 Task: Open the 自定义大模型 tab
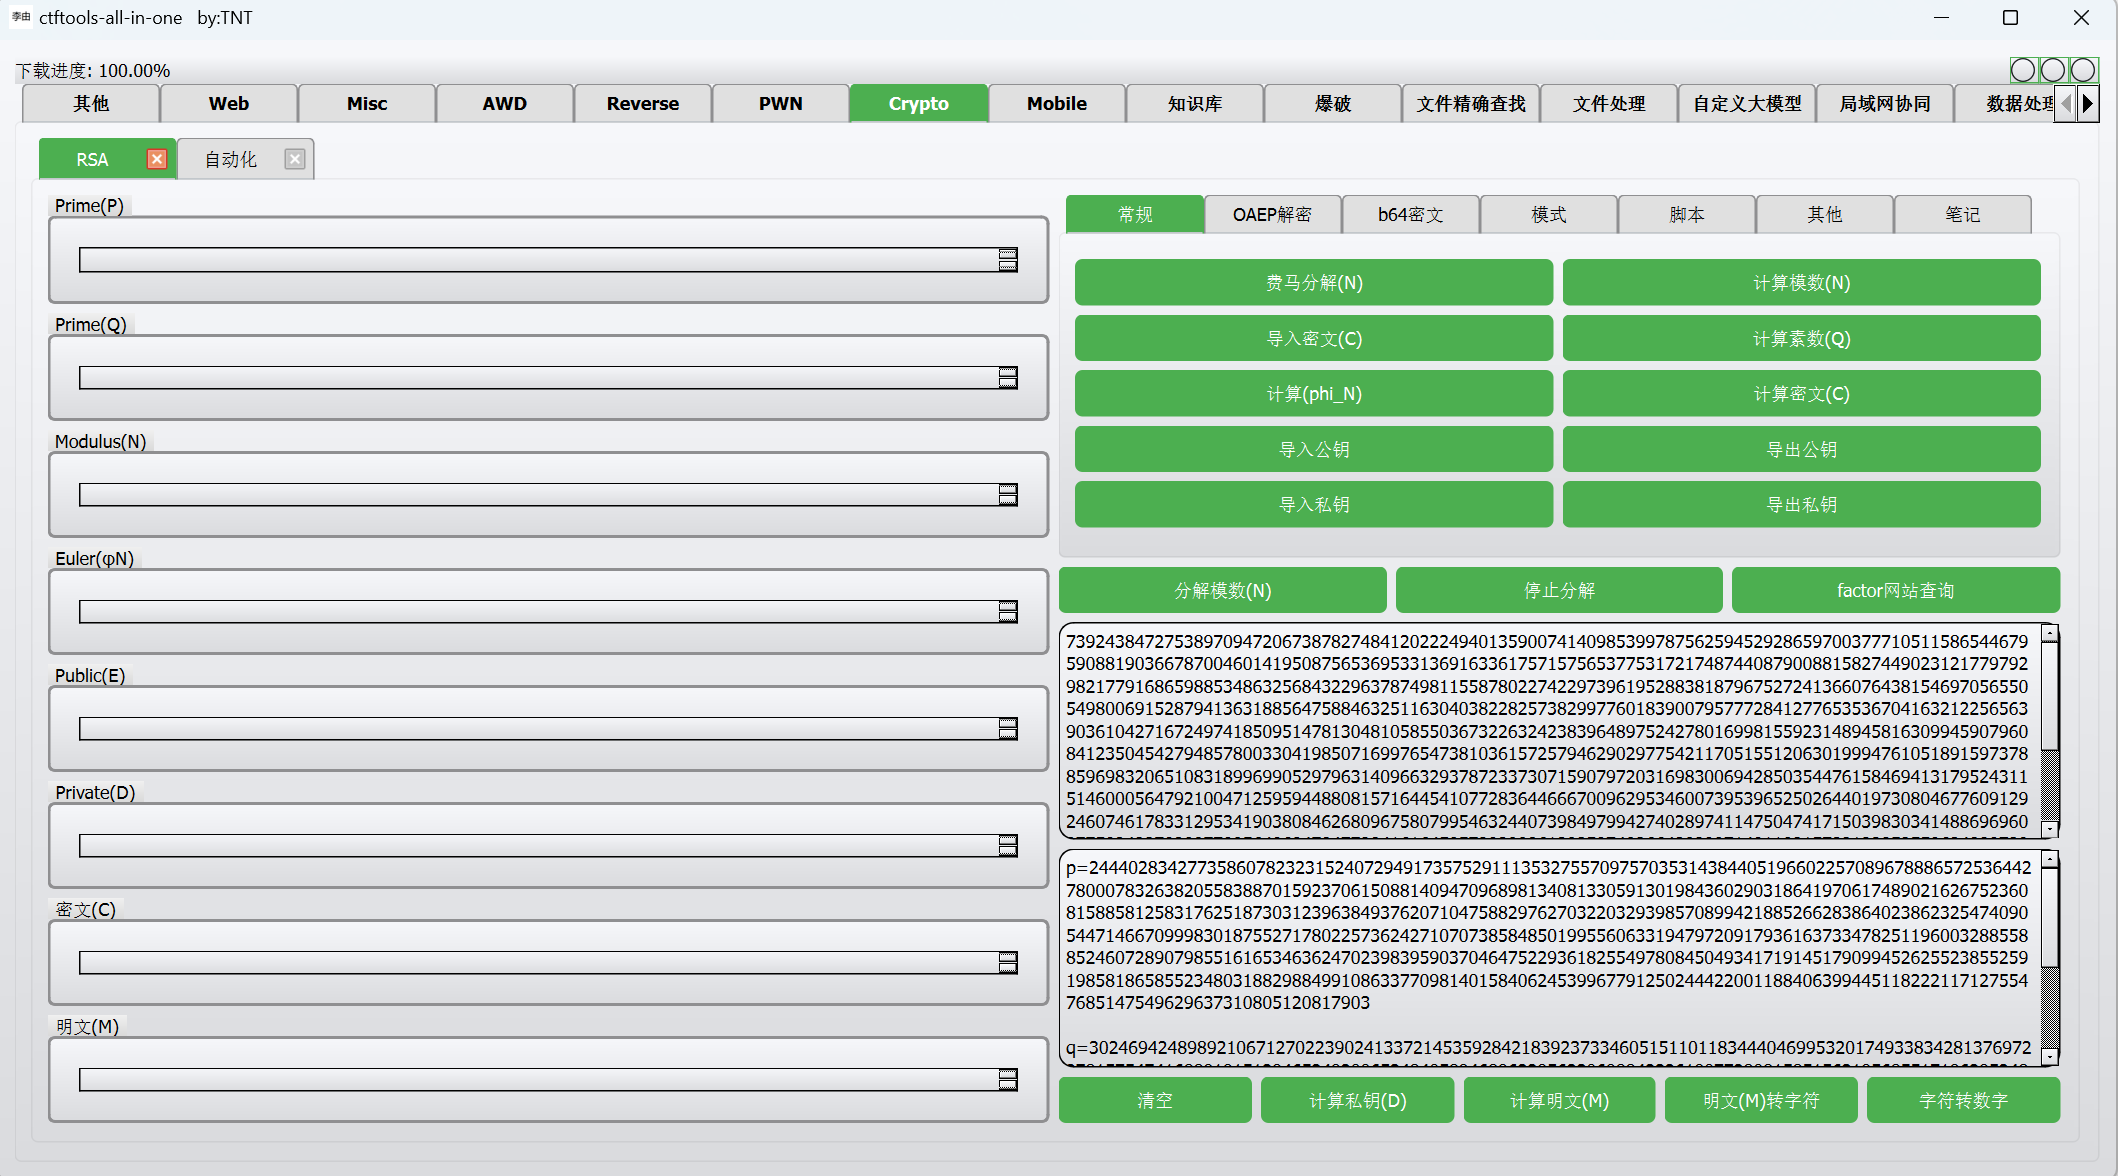click(x=1747, y=104)
